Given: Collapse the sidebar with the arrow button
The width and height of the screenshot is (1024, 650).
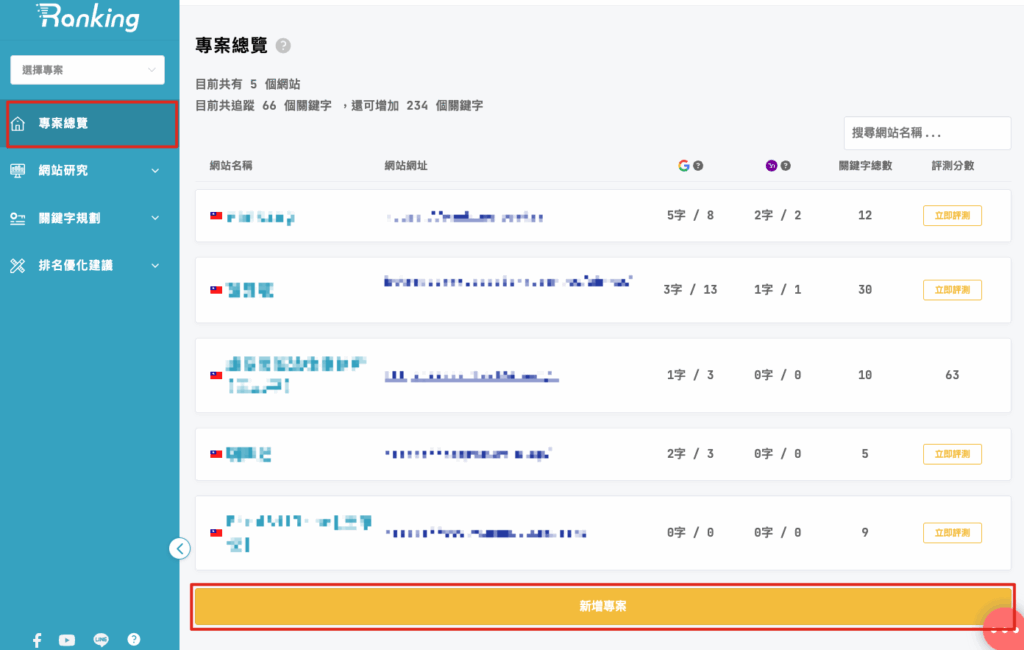Looking at the screenshot, I should click(x=180, y=548).
